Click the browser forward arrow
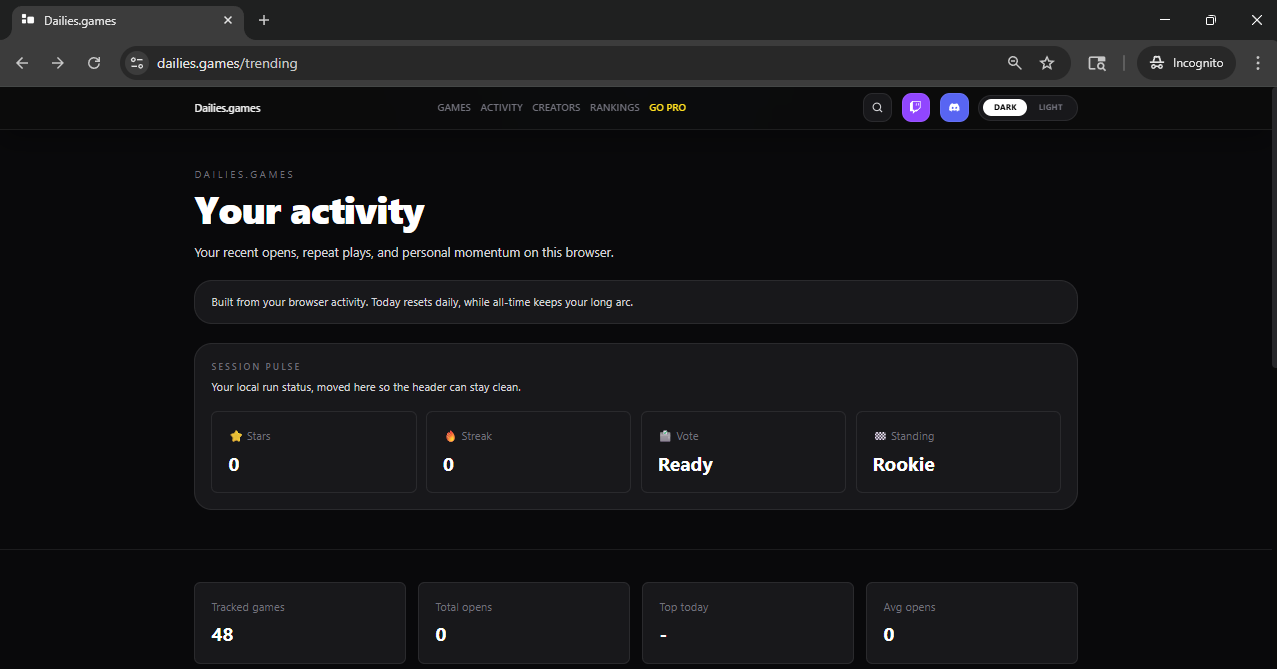The height and width of the screenshot is (669, 1277). (58, 63)
